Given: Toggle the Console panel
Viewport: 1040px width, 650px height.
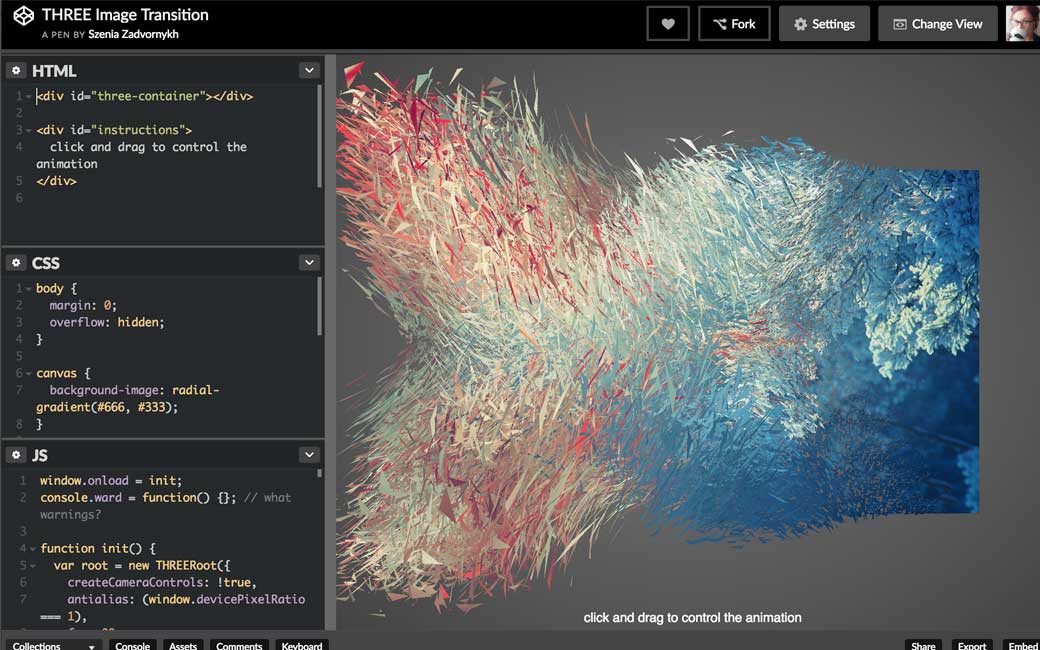Looking at the screenshot, I should point(132,645).
